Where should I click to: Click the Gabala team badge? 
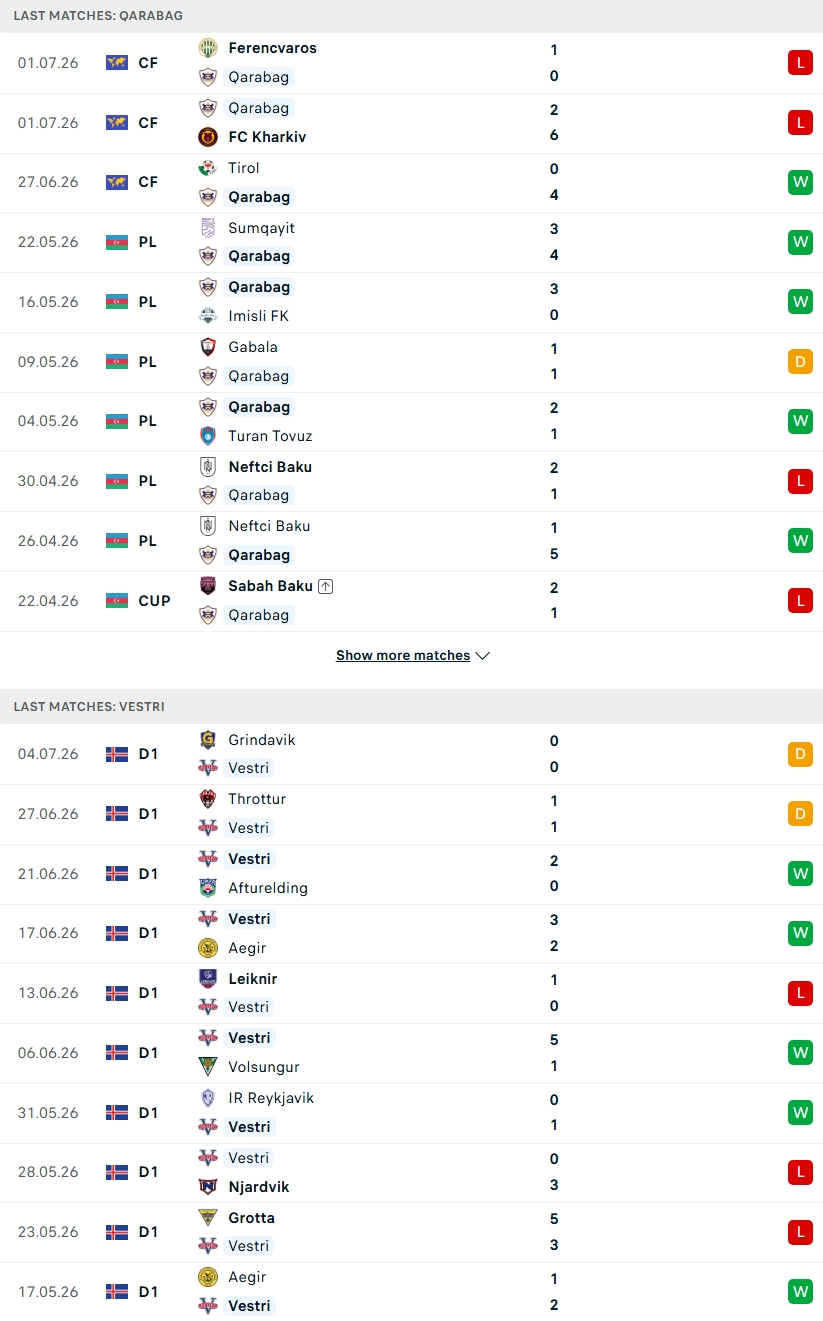[x=208, y=347]
